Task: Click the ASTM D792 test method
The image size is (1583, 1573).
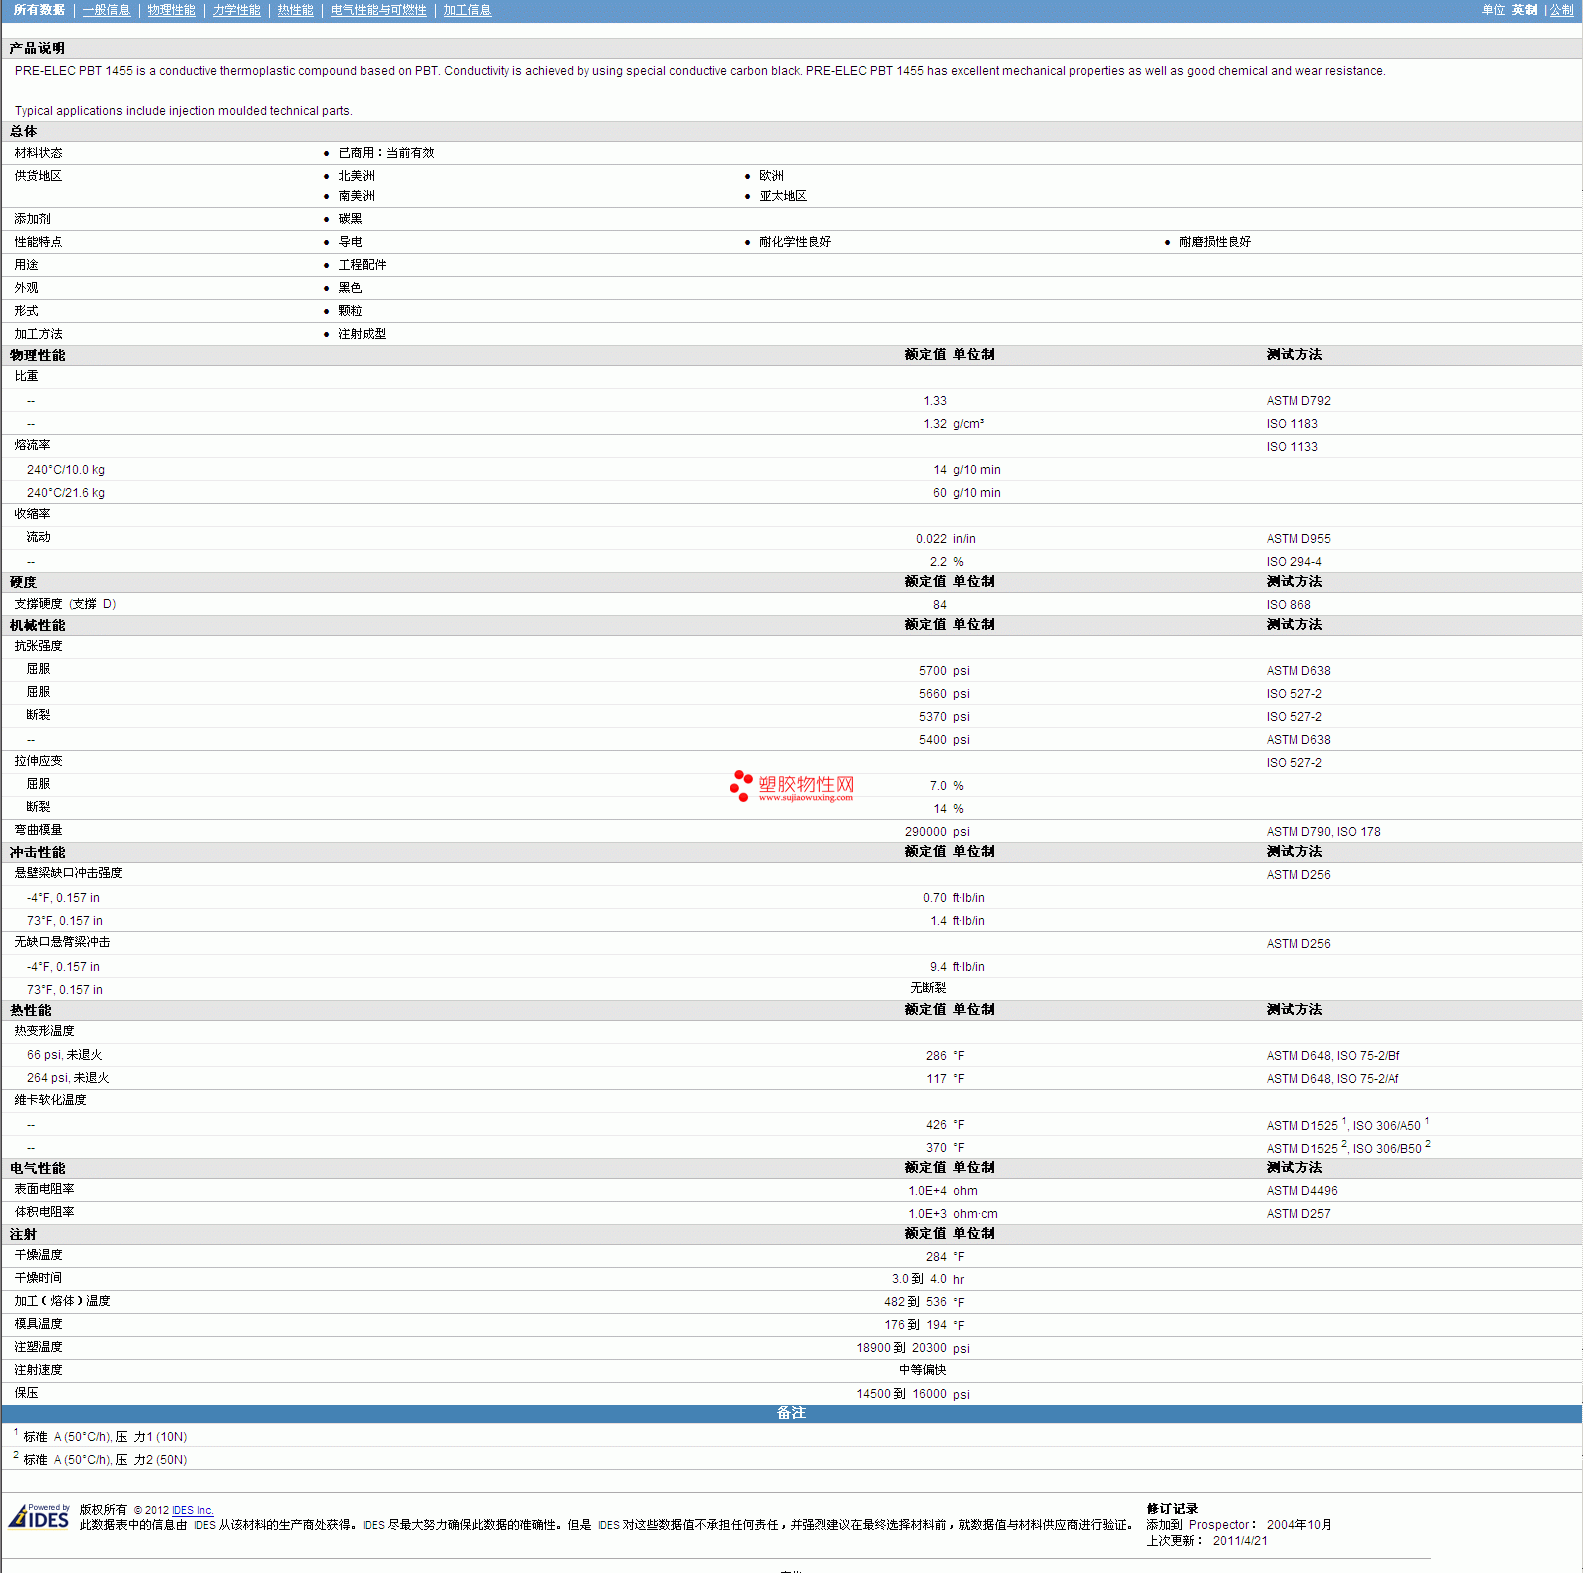Action: point(1298,401)
